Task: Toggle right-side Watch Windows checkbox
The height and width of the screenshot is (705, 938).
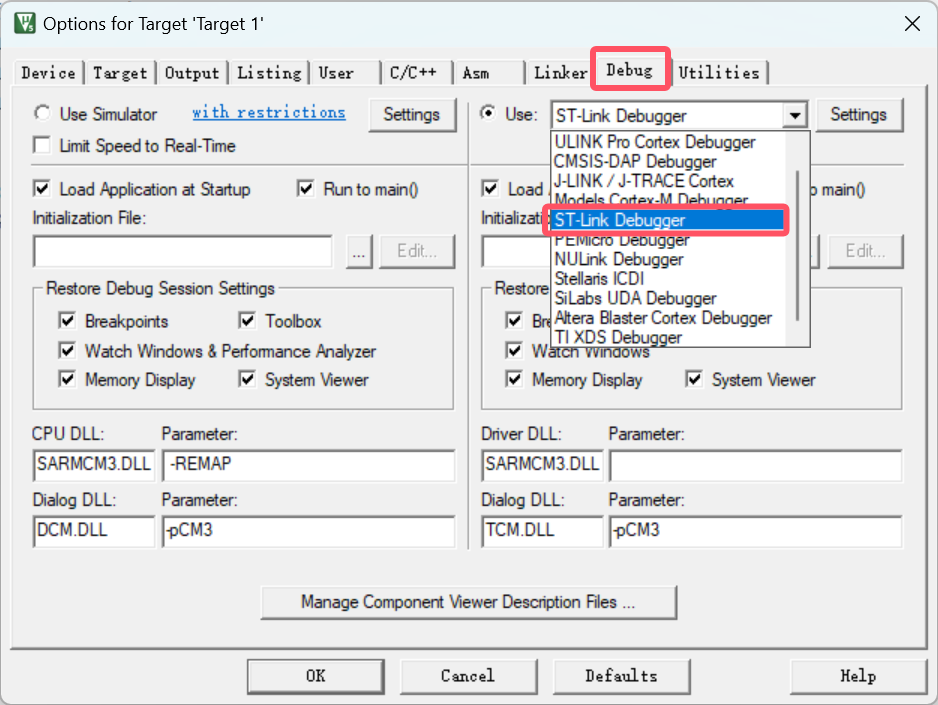Action: point(514,350)
